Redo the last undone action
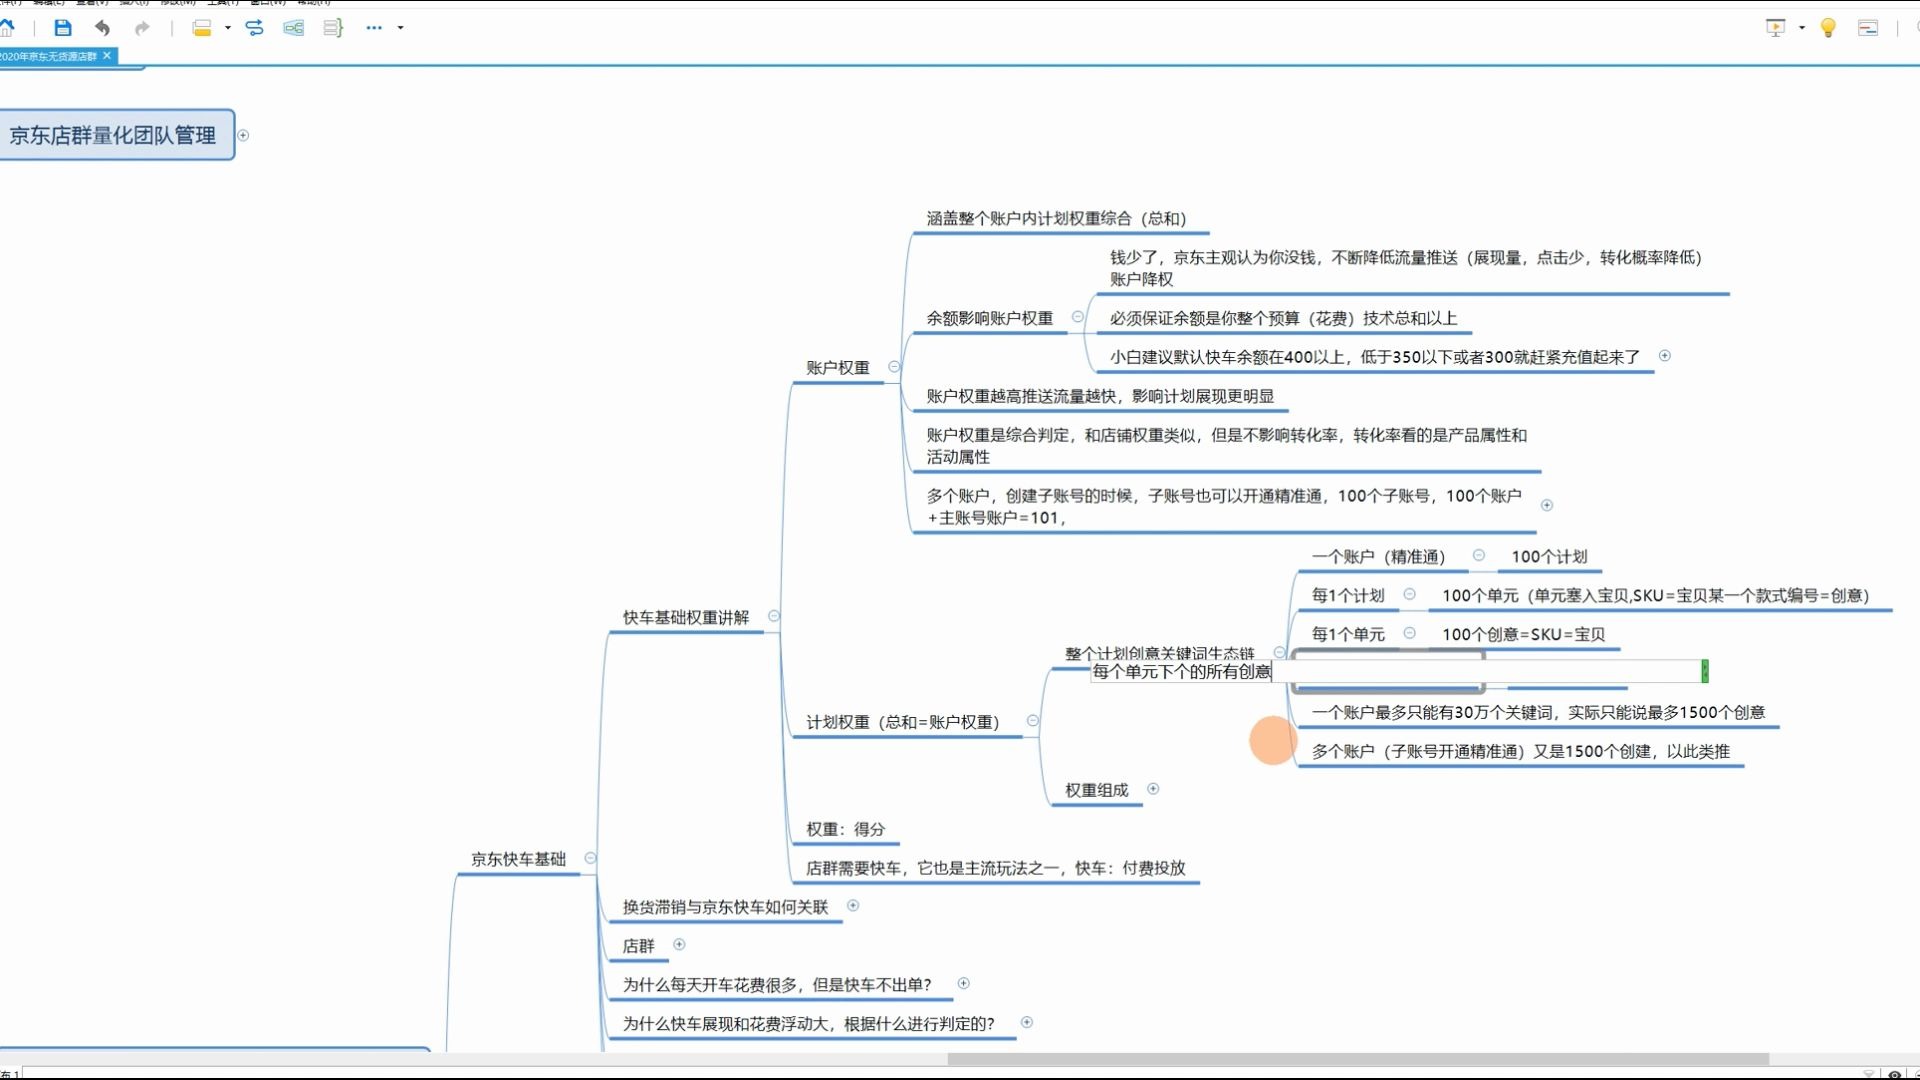This screenshot has height=1080, width=1920. click(142, 28)
